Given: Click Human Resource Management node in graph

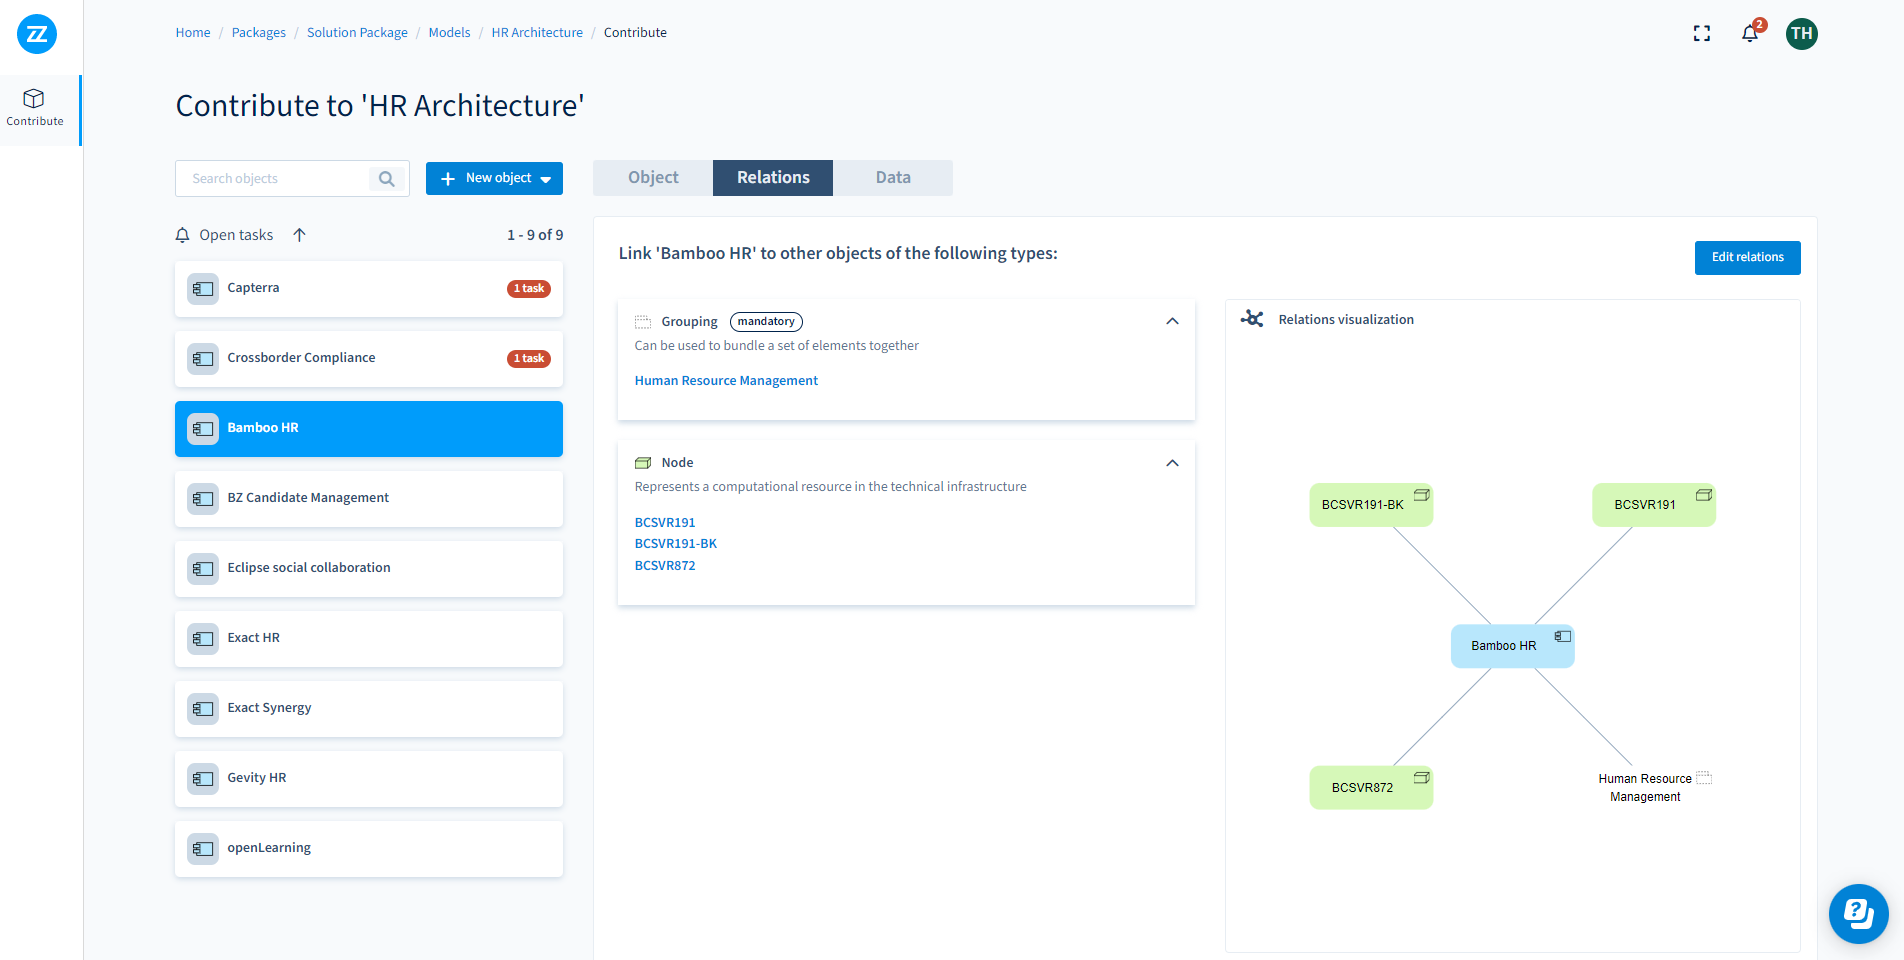Looking at the screenshot, I should point(1654,787).
